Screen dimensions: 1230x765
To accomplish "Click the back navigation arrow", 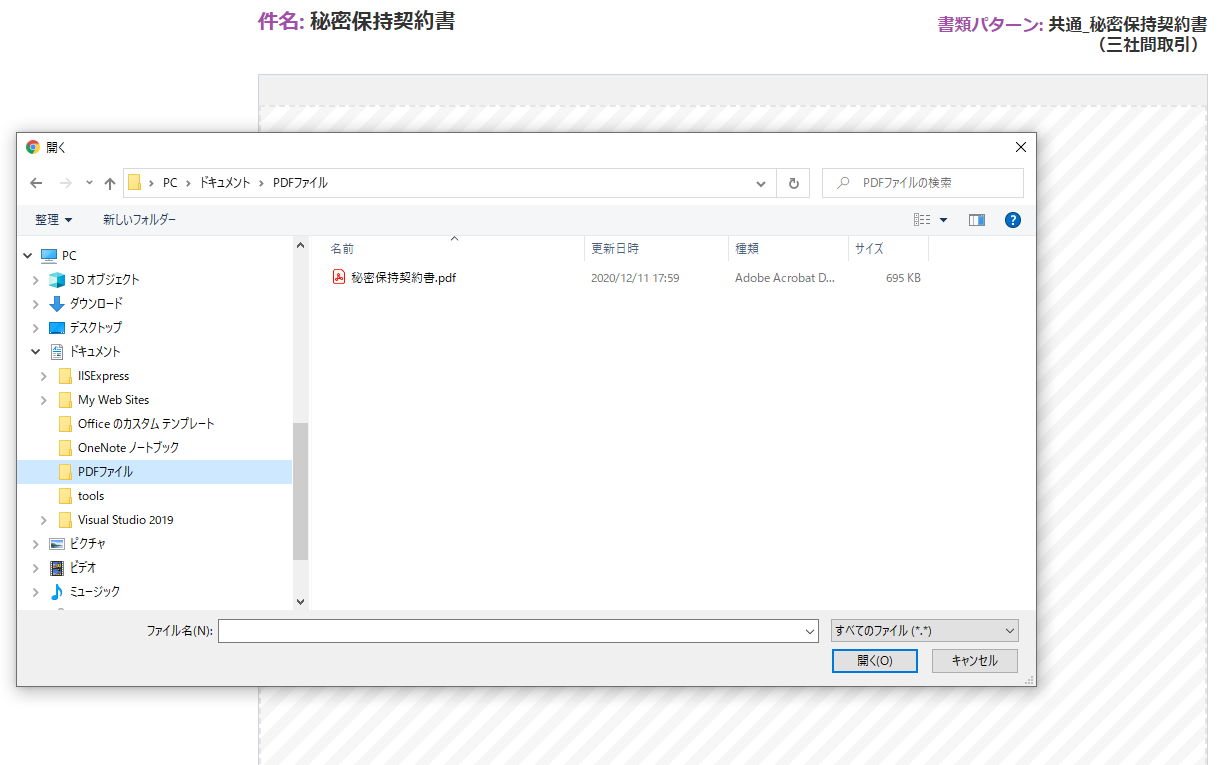I will click(x=36, y=183).
